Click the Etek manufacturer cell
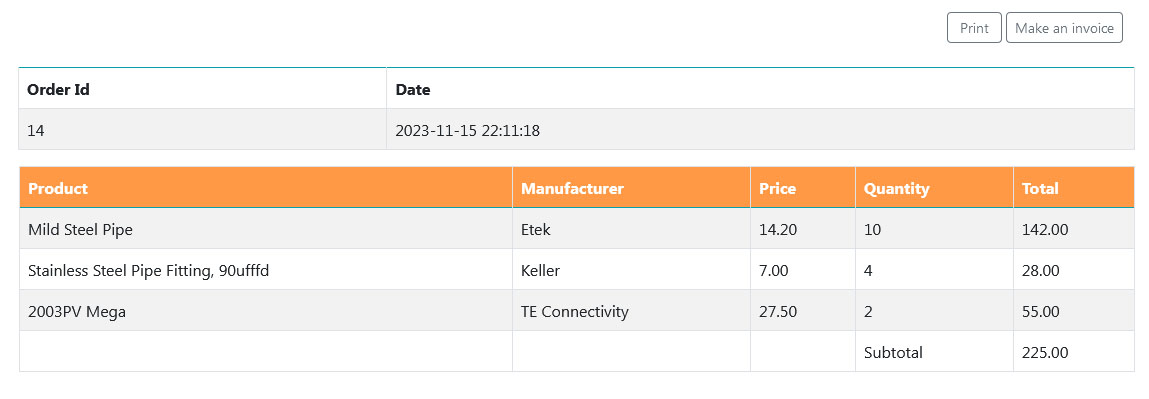This screenshot has width=1149, height=399. coord(631,229)
